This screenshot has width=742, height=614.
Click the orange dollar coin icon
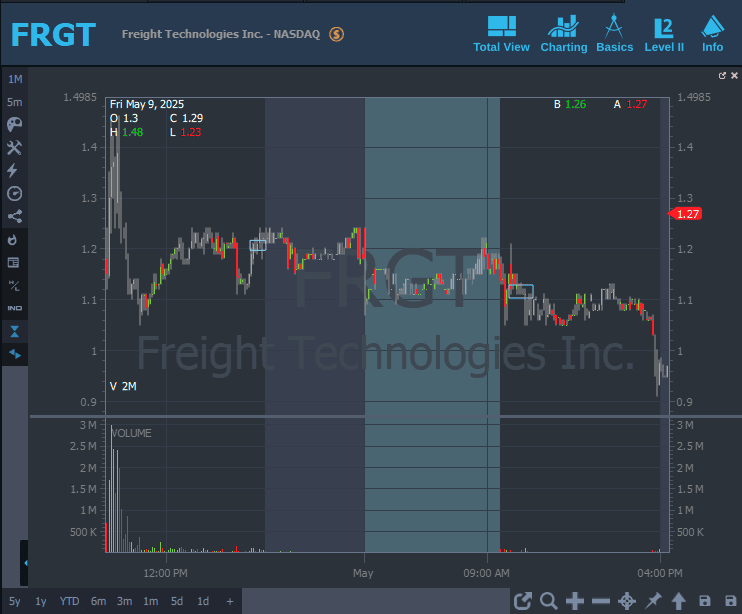[336, 34]
